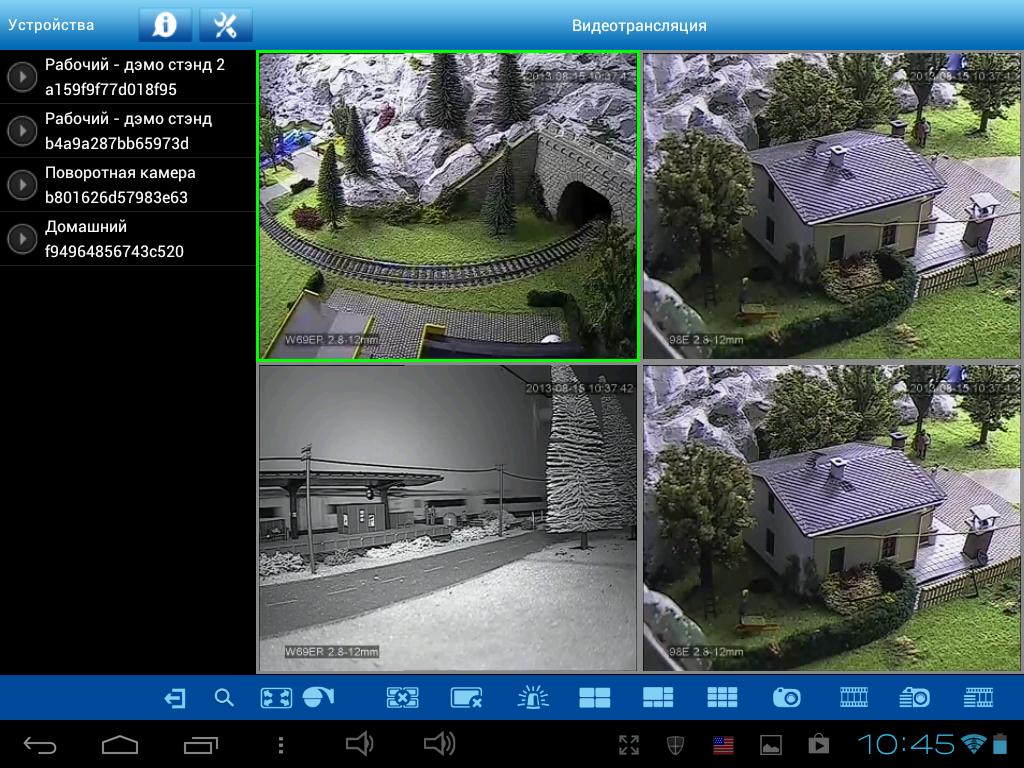Open the recorded videos list icon

click(x=978, y=698)
